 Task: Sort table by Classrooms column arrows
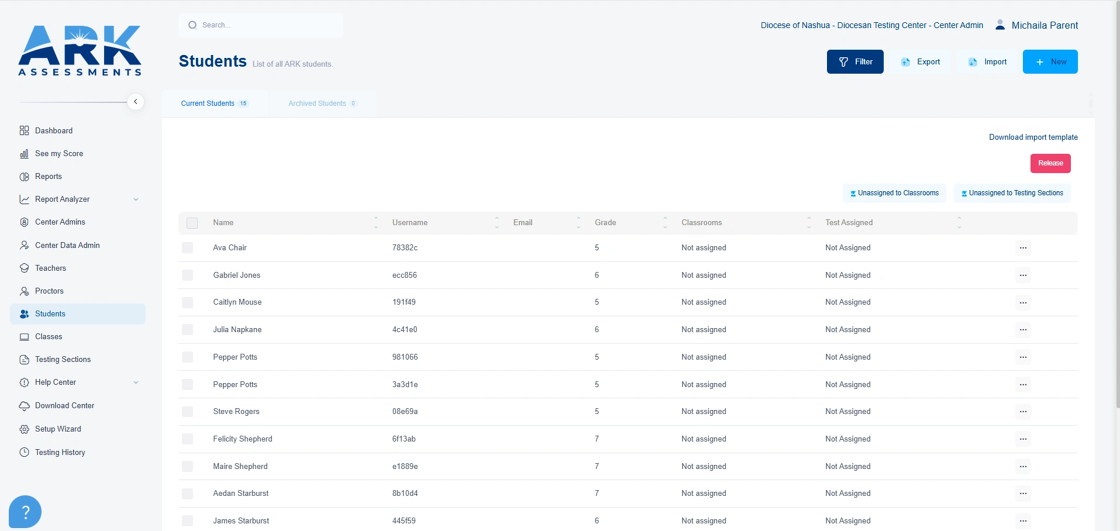coord(809,223)
